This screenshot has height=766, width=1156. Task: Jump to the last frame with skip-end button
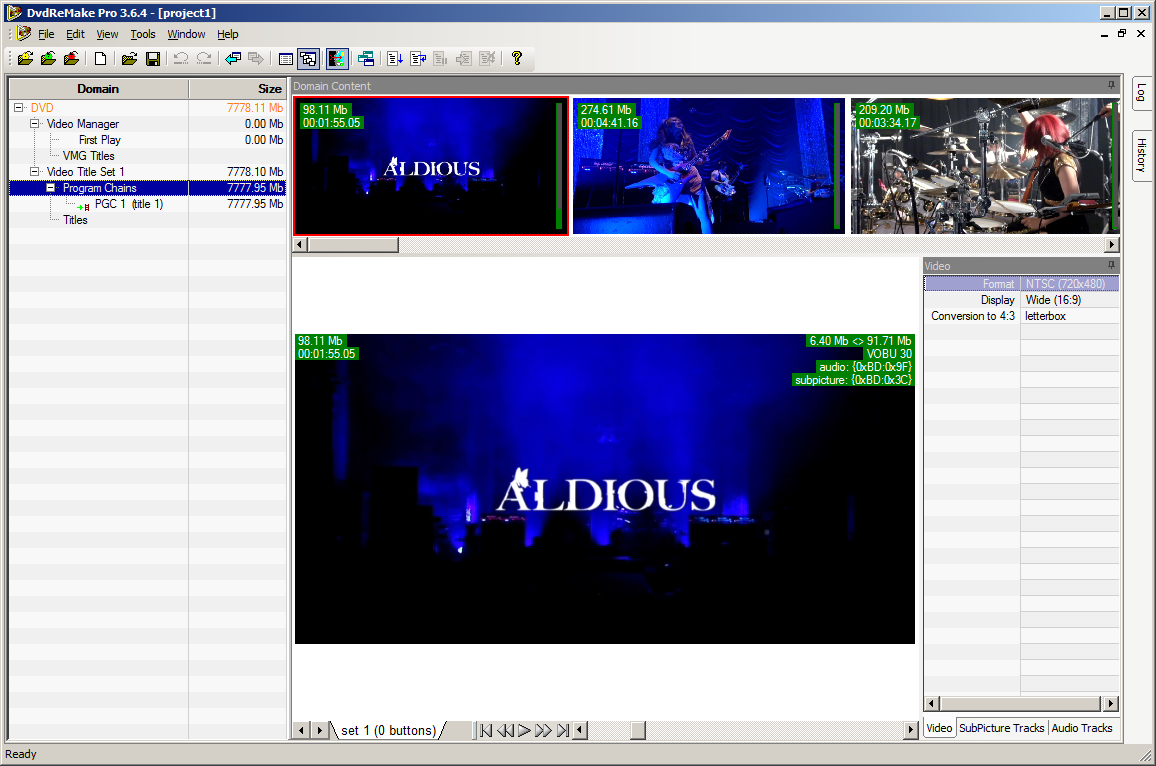[563, 731]
